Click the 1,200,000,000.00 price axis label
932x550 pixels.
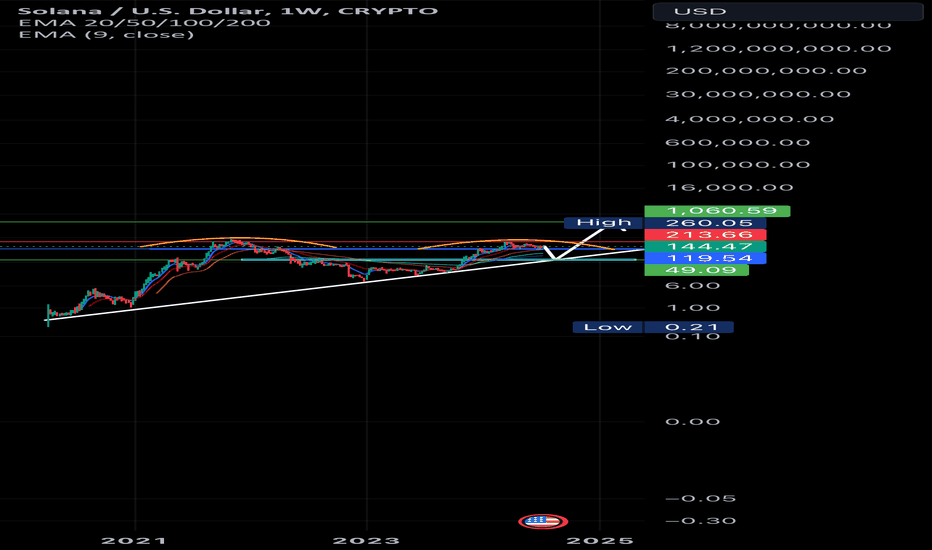pyautogui.click(x=779, y=49)
